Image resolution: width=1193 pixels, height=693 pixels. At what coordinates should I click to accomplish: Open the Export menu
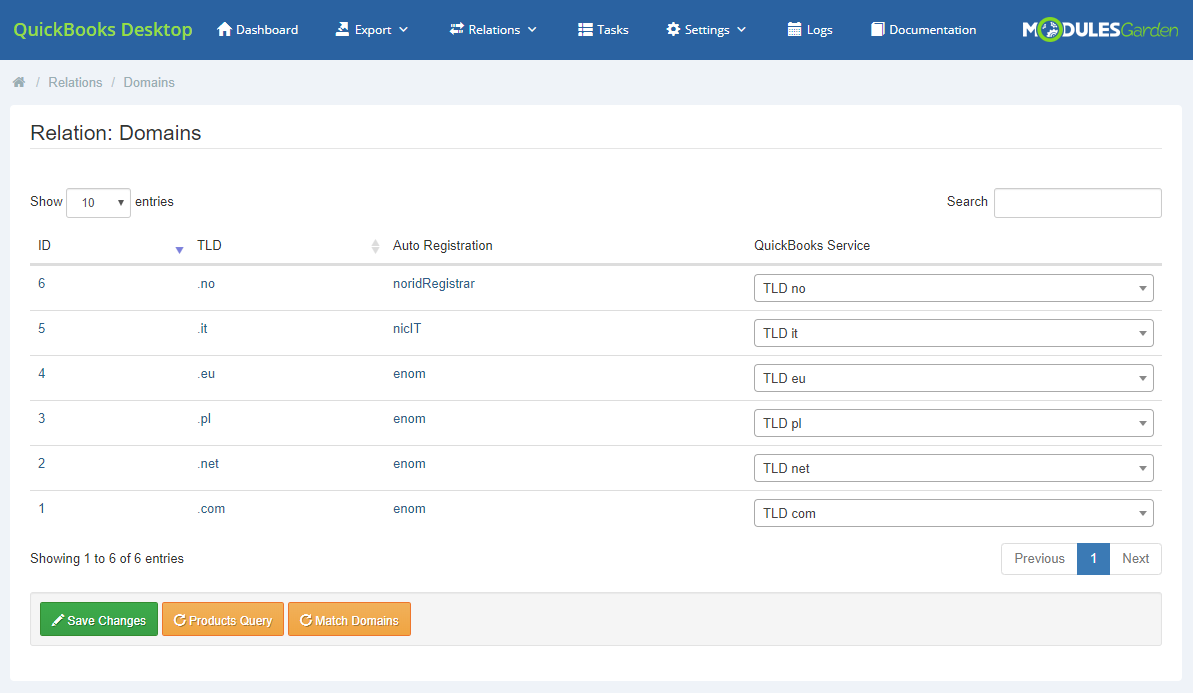(371, 29)
